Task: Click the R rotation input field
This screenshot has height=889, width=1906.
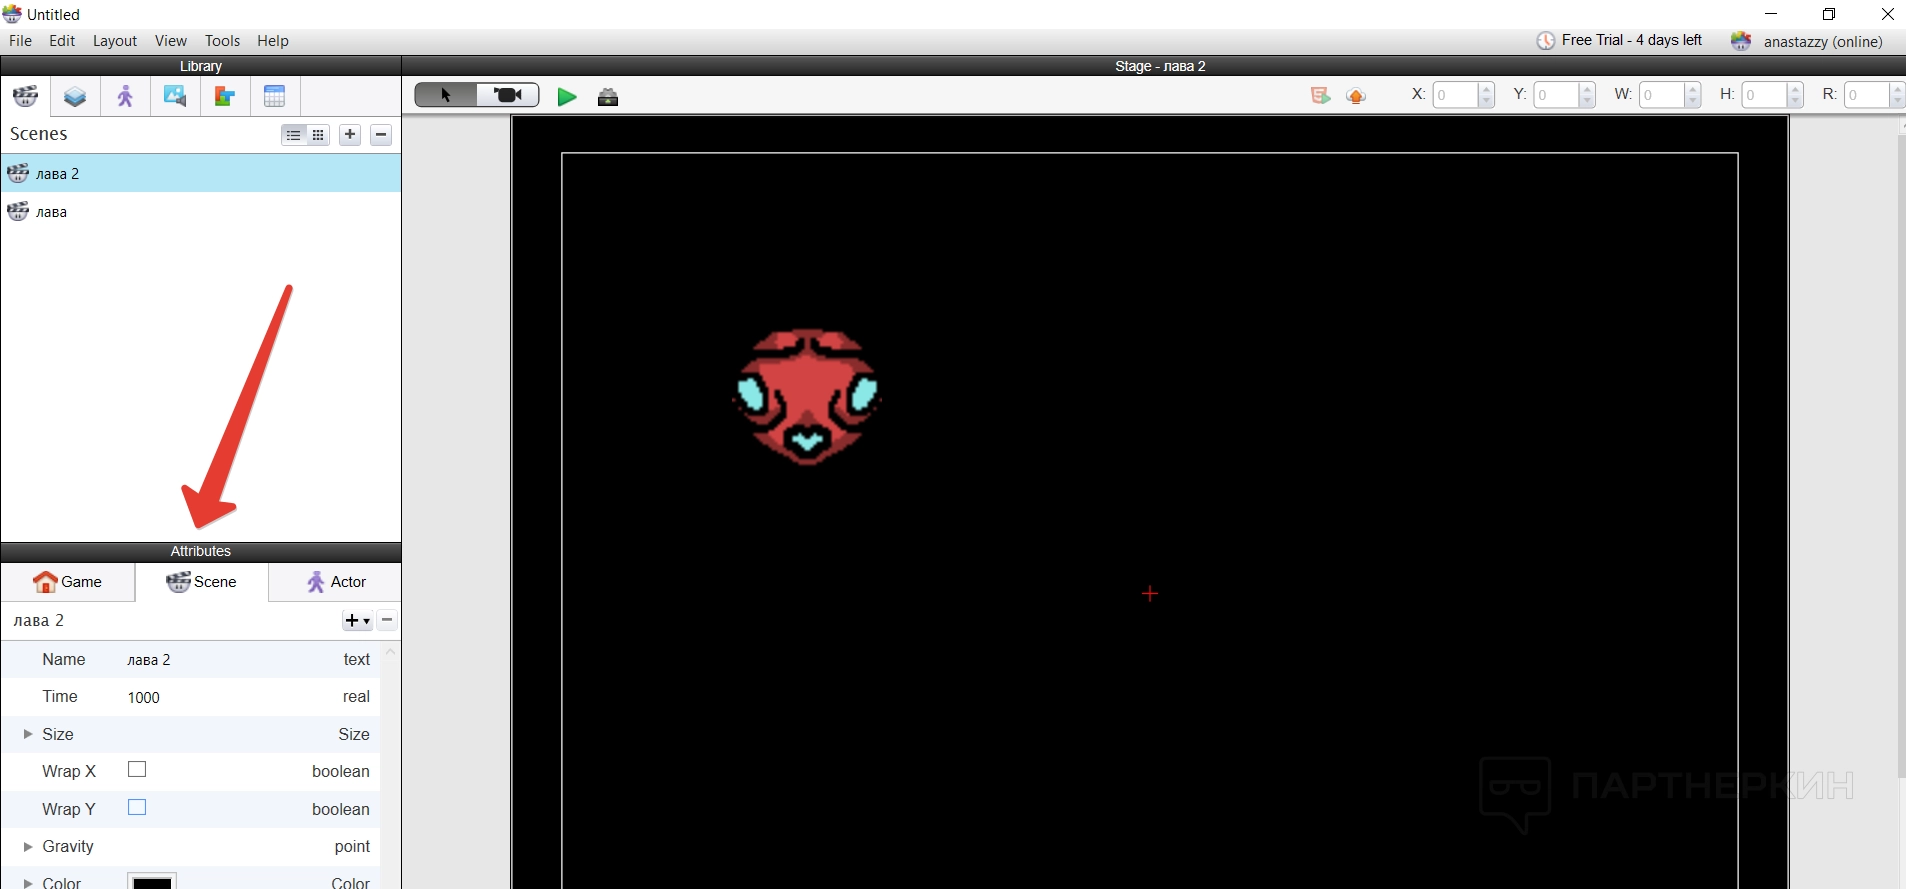Action: (x=1867, y=95)
